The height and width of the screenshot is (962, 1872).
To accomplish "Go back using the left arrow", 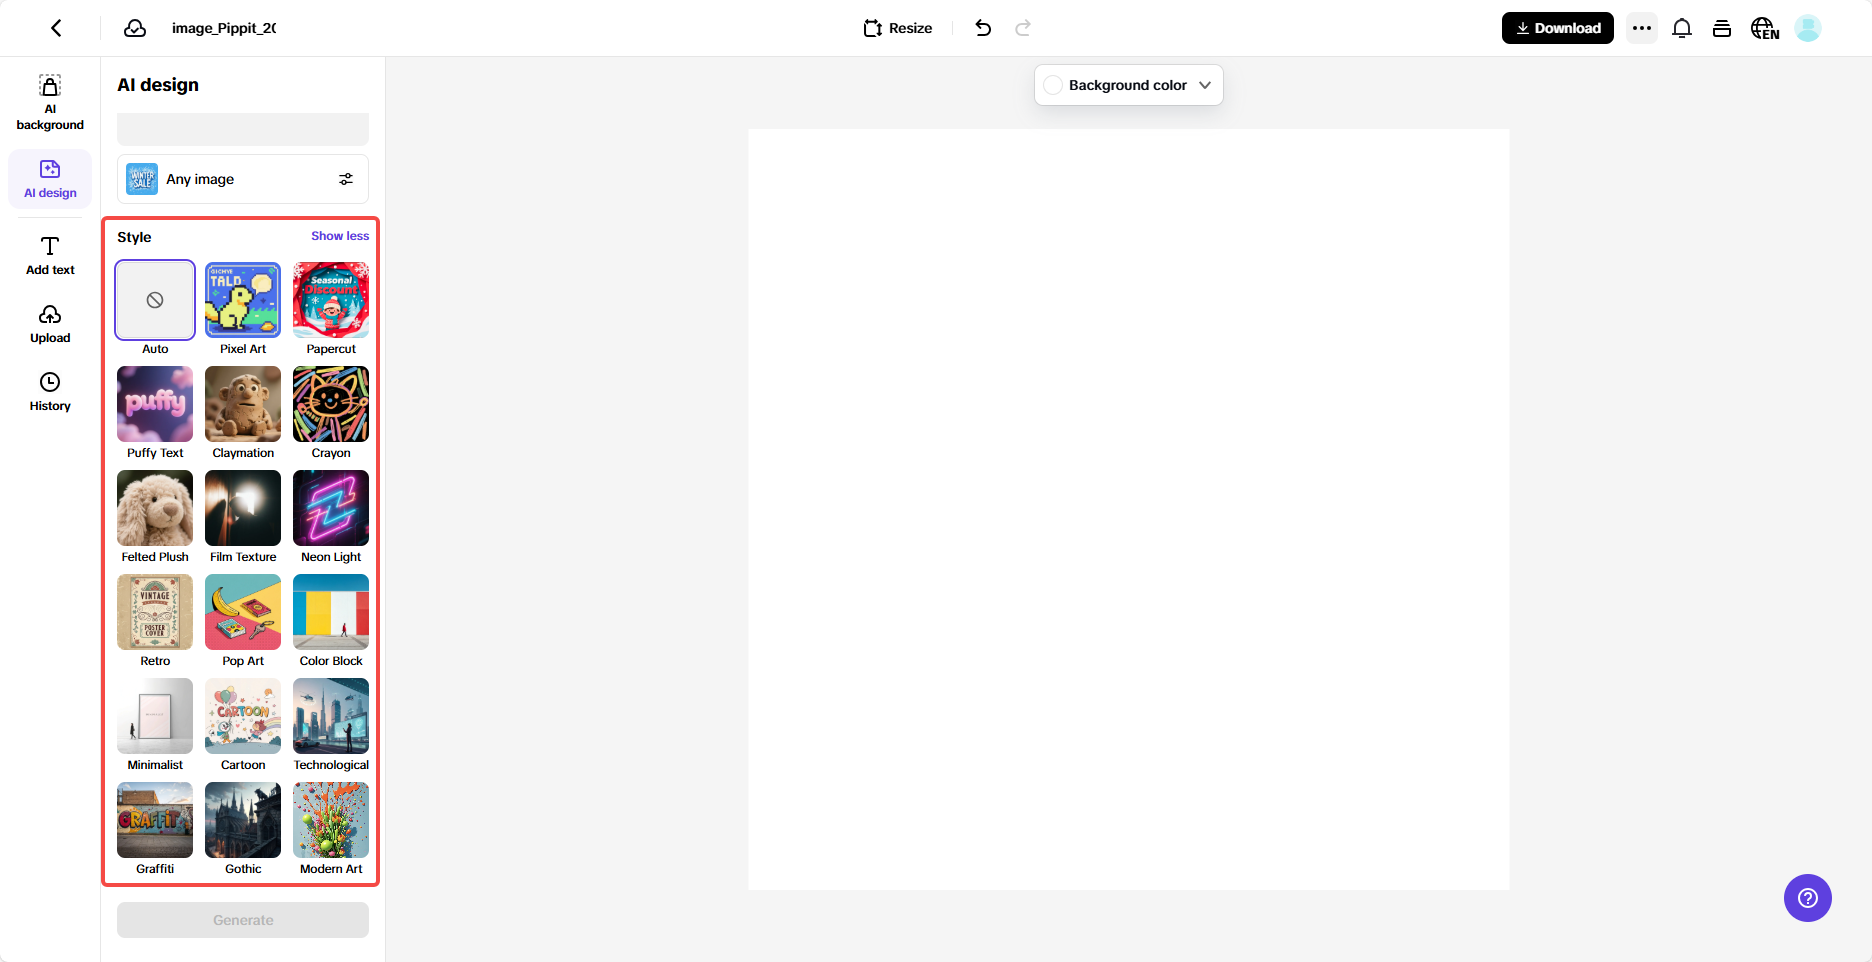I will click(57, 28).
